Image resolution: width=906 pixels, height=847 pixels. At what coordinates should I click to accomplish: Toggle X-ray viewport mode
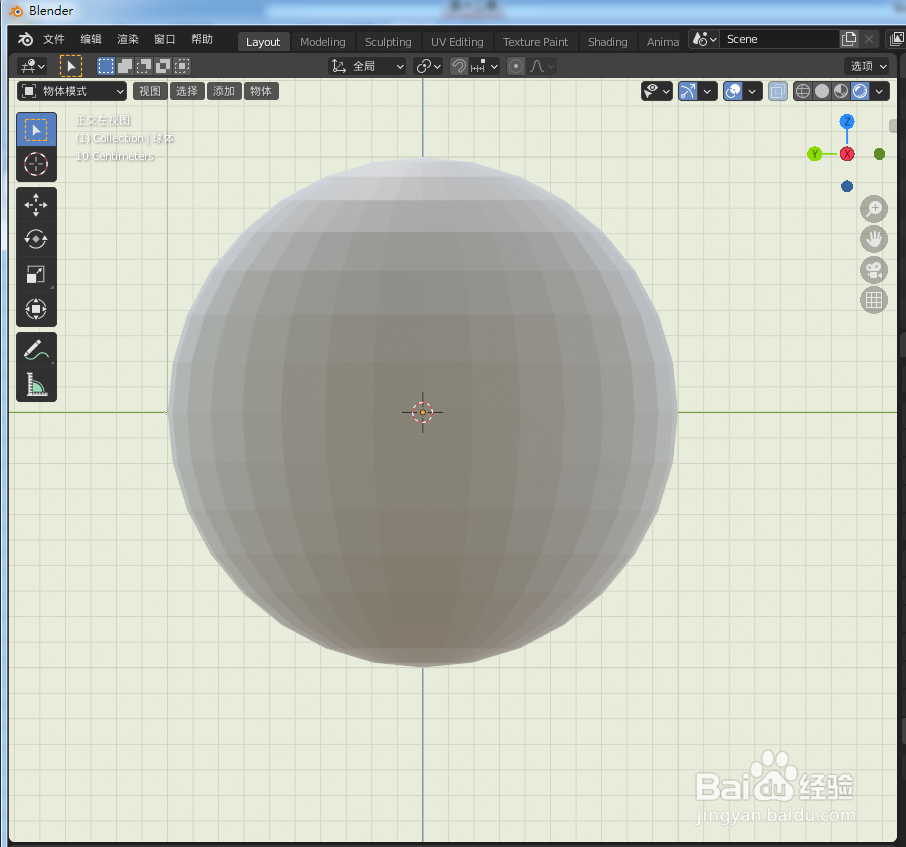click(777, 90)
